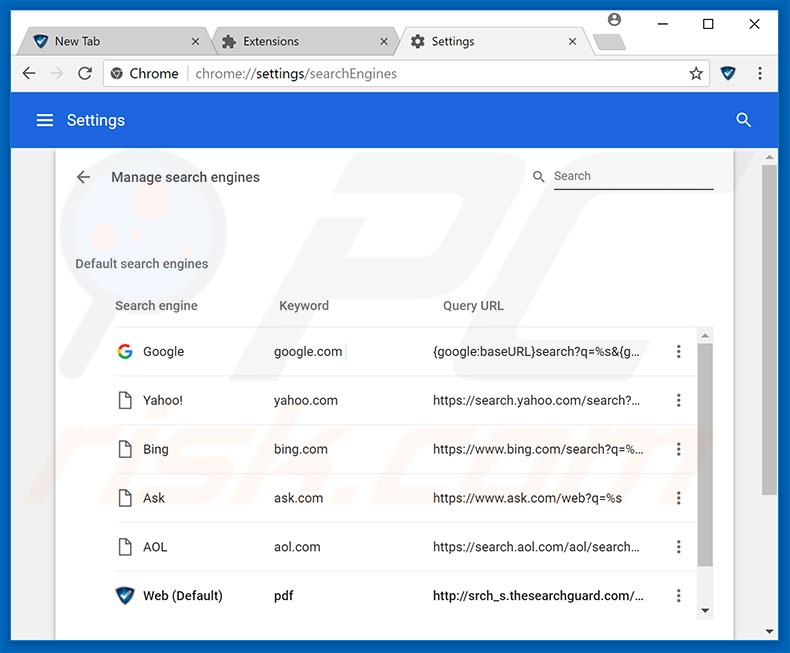
Task: Click the Query URL column header
Action: (473, 305)
